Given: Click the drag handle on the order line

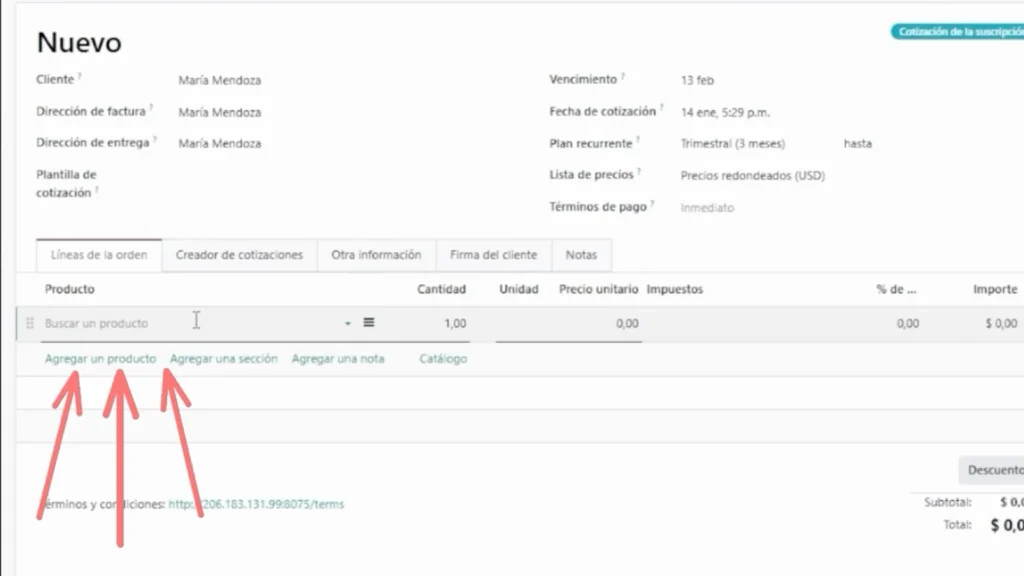Looking at the screenshot, I should [x=29, y=324].
